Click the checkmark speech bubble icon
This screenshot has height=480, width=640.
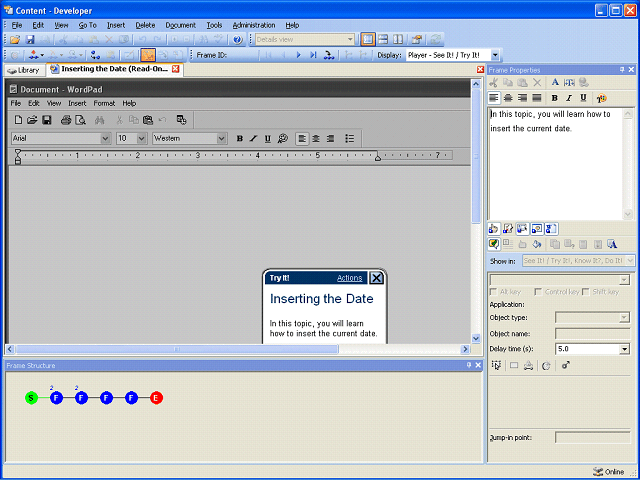pyautogui.click(x=493, y=244)
